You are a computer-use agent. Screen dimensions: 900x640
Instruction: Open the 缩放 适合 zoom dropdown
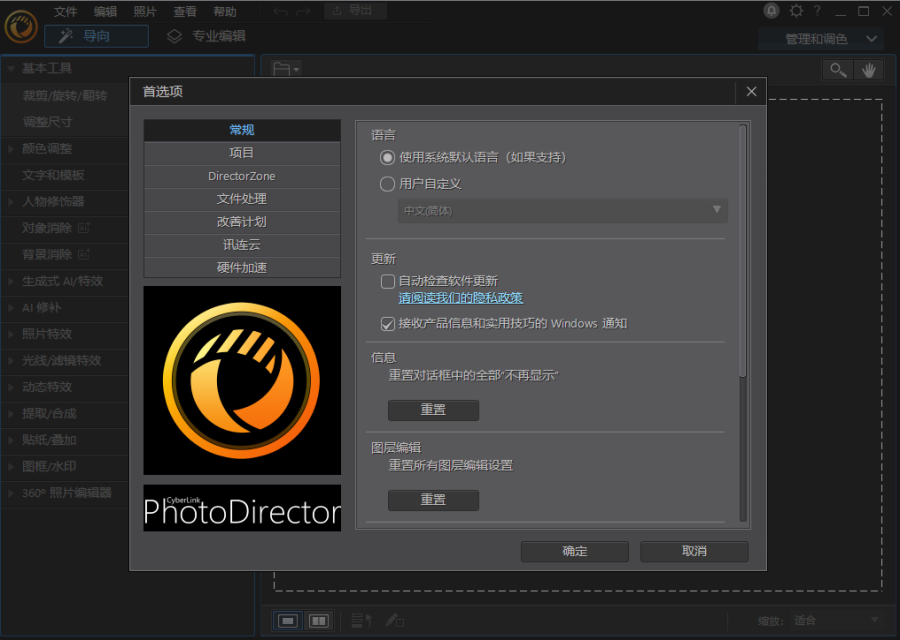(836, 620)
